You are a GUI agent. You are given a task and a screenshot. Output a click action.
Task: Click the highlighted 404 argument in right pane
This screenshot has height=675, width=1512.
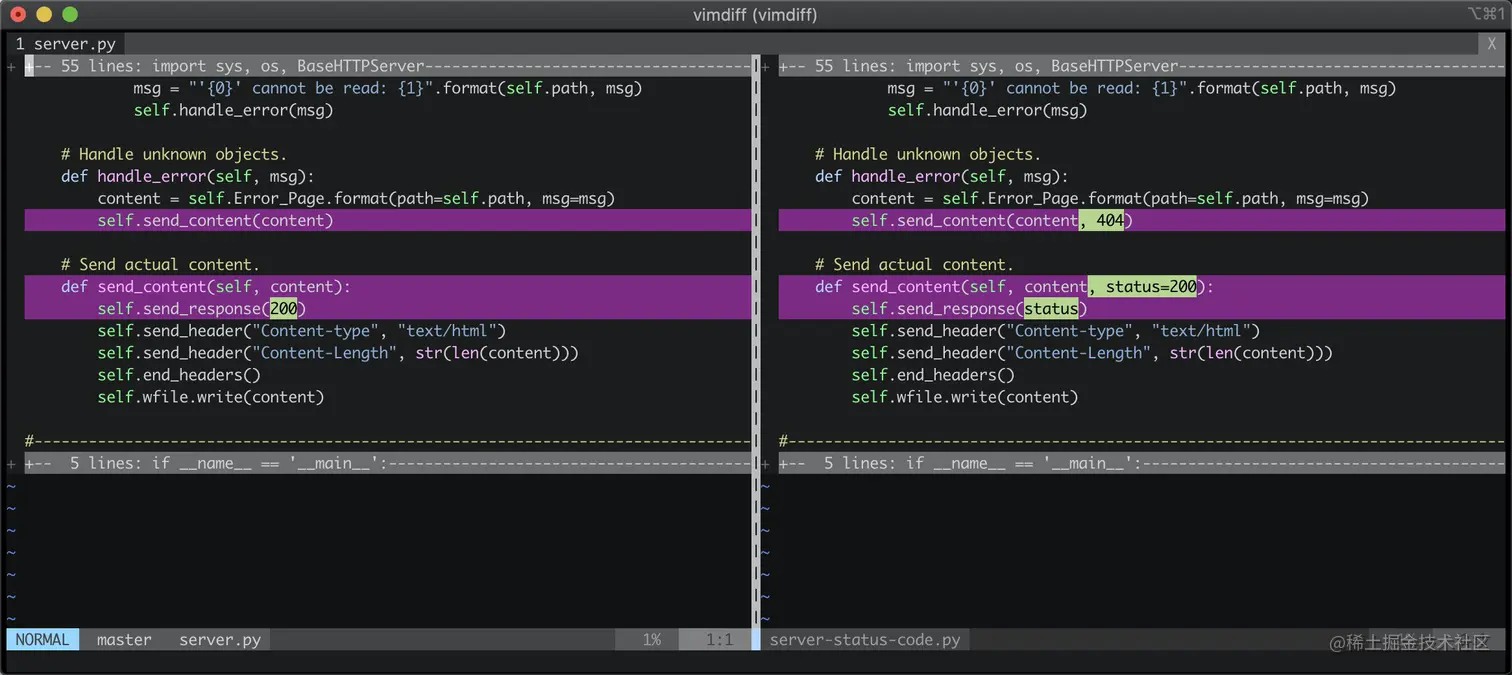coord(1108,220)
